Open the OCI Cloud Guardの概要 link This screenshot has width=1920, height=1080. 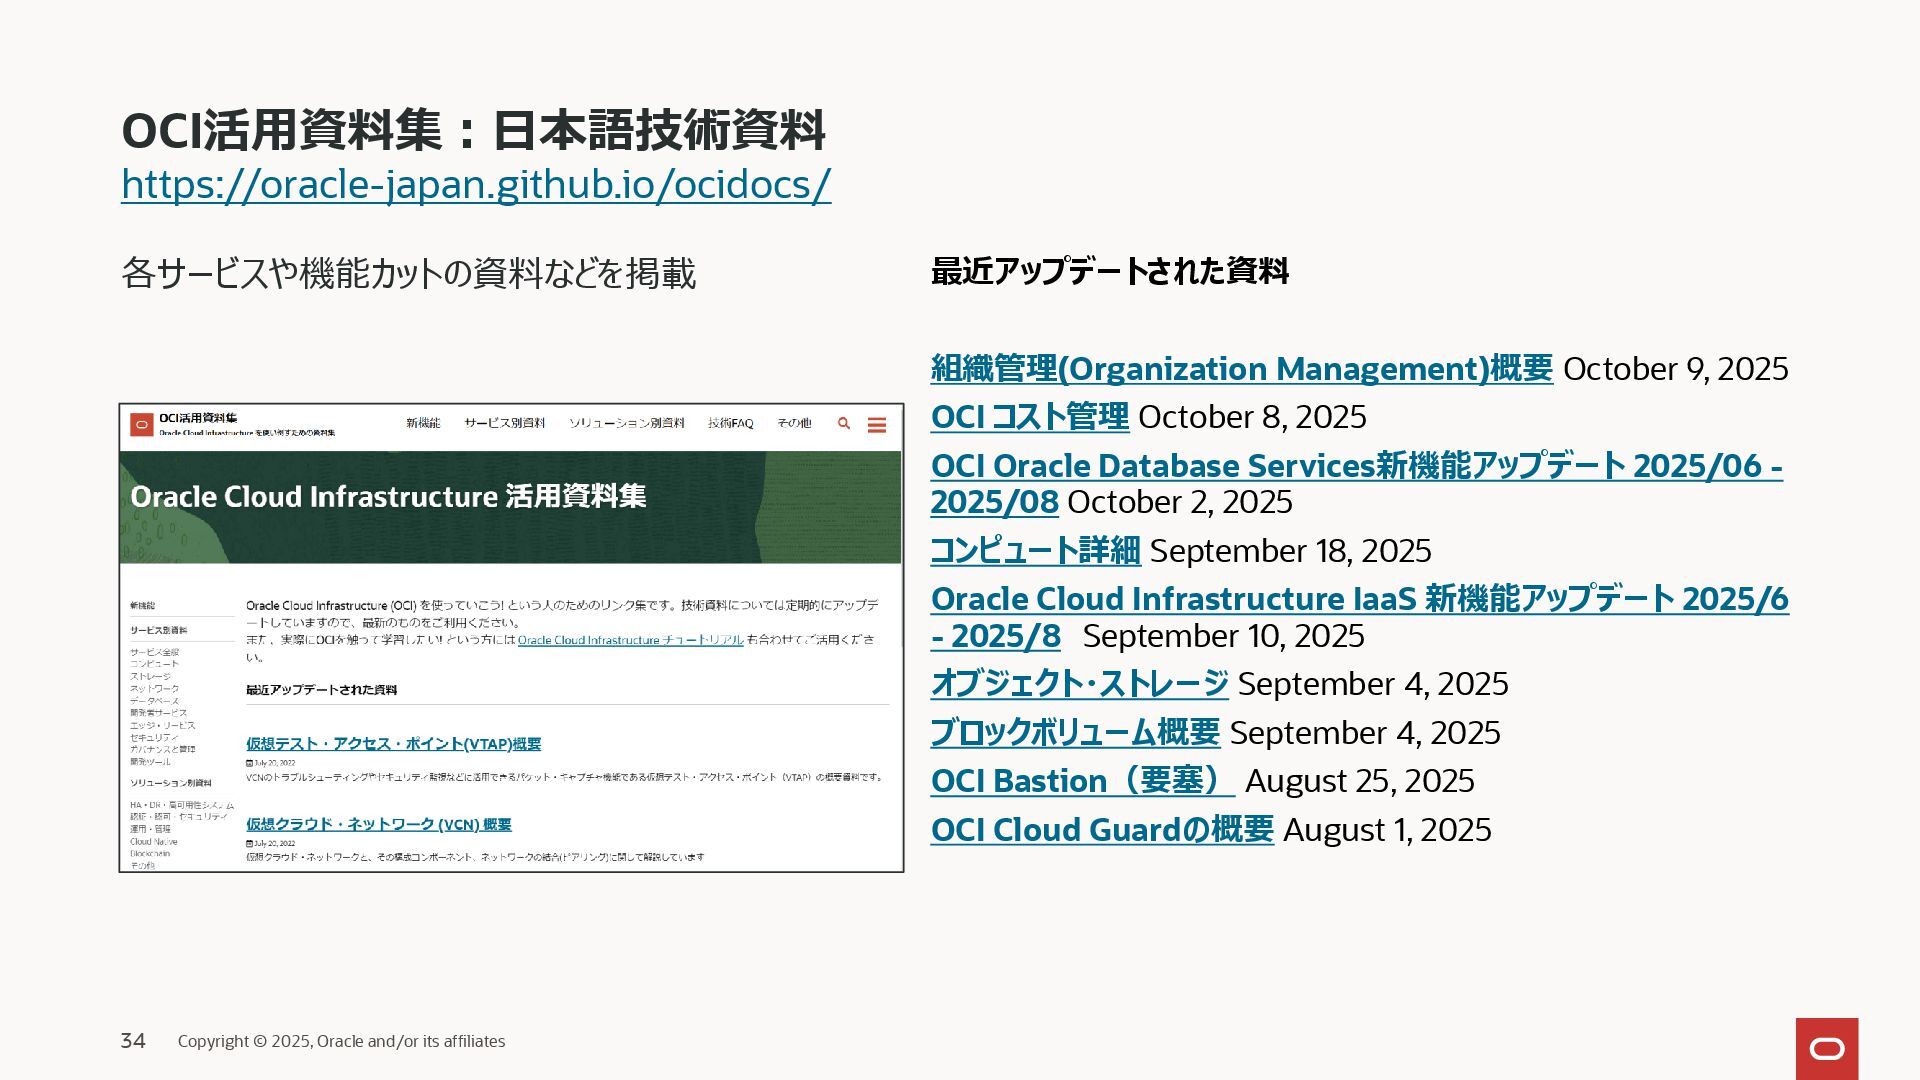click(x=1102, y=830)
